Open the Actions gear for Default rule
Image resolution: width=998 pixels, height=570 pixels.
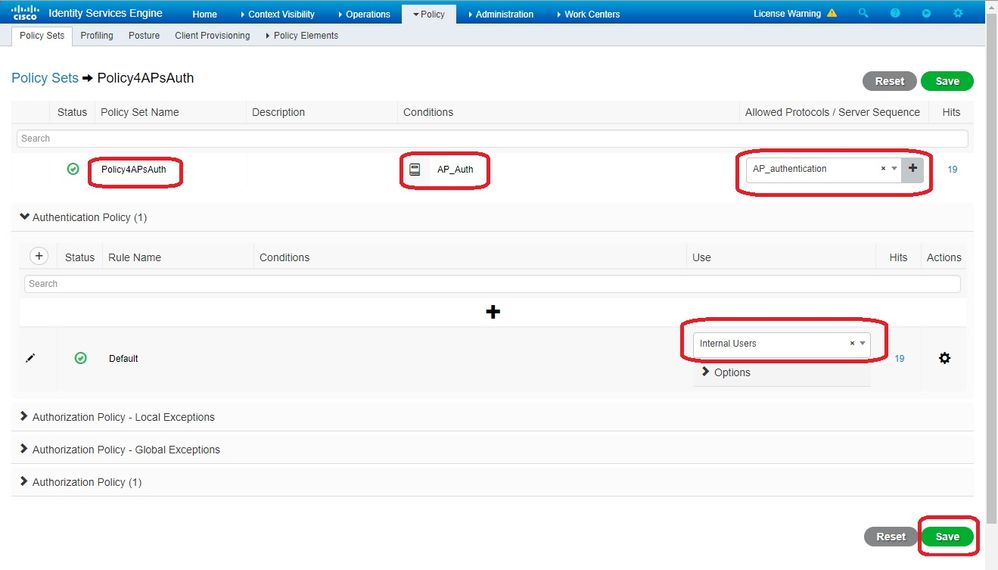pos(945,358)
